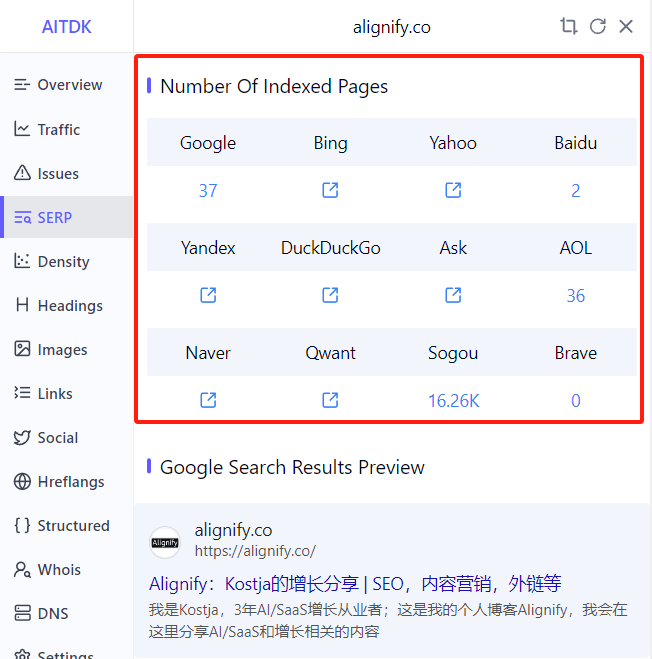The height and width of the screenshot is (659, 652).
Task: Click the AITDK logo
Action: click(66, 27)
